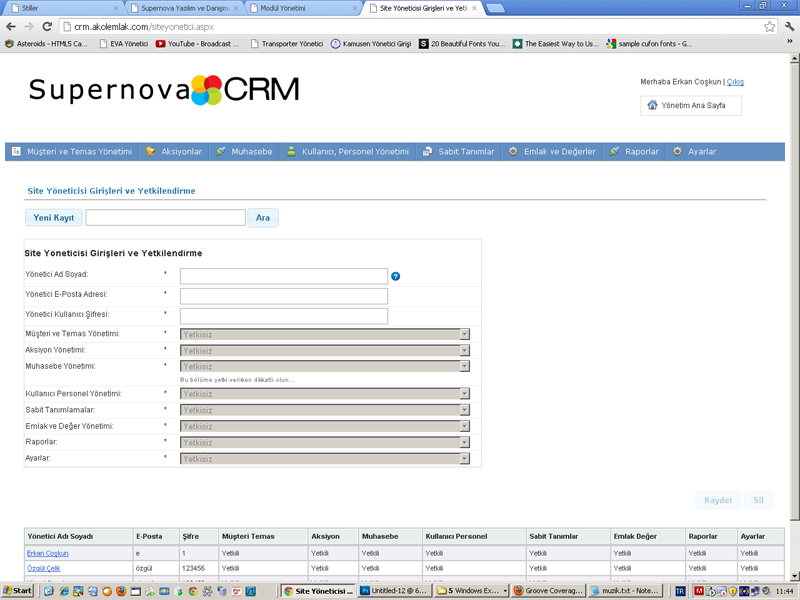The width and height of the screenshot is (800, 600).
Task: Expand the Kullanıcı Personel Yönetimi dropdown
Action: (464, 394)
